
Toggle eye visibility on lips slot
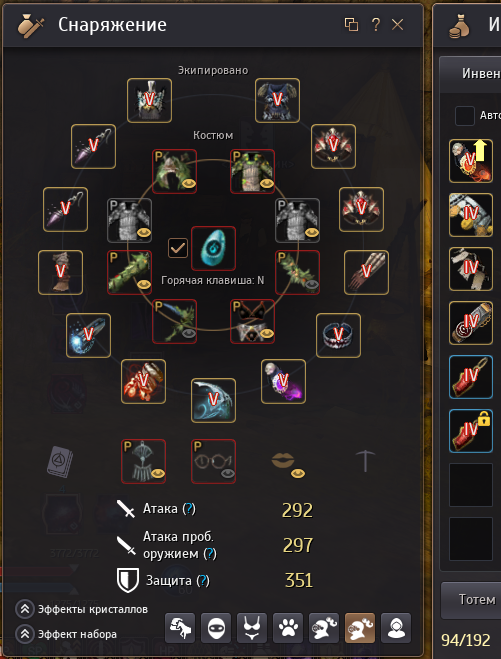[298, 474]
